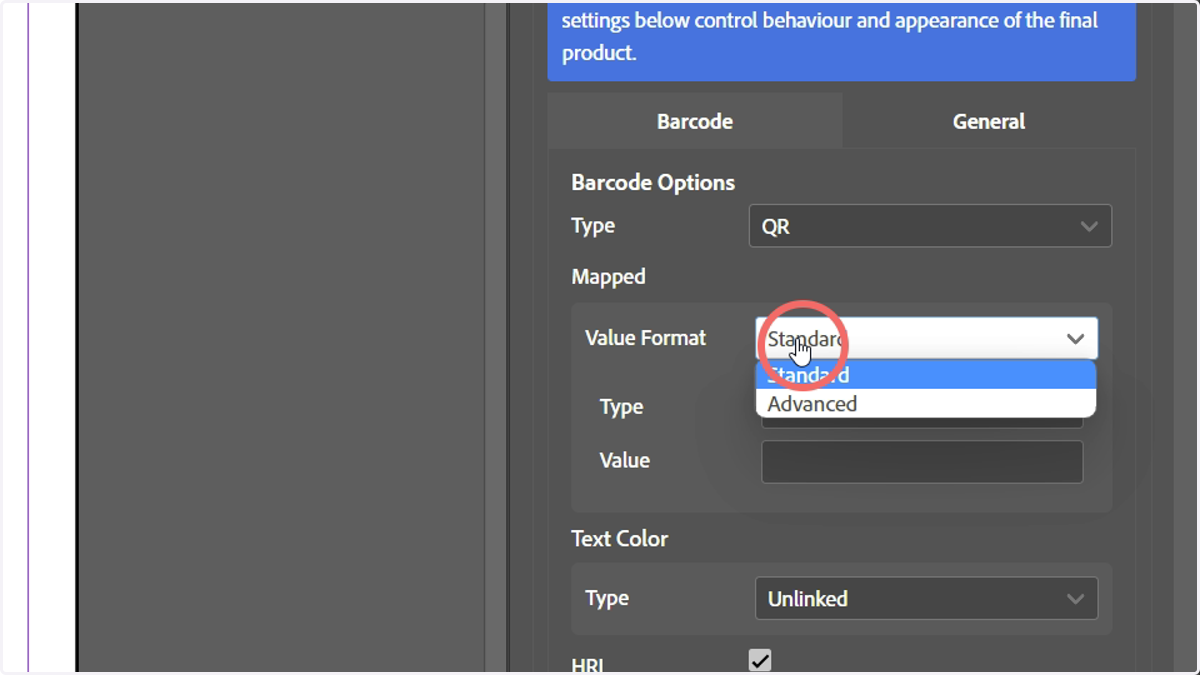This screenshot has width=1200, height=675.
Task: Choose Advanced from the Value Format list
Action: tap(926, 404)
